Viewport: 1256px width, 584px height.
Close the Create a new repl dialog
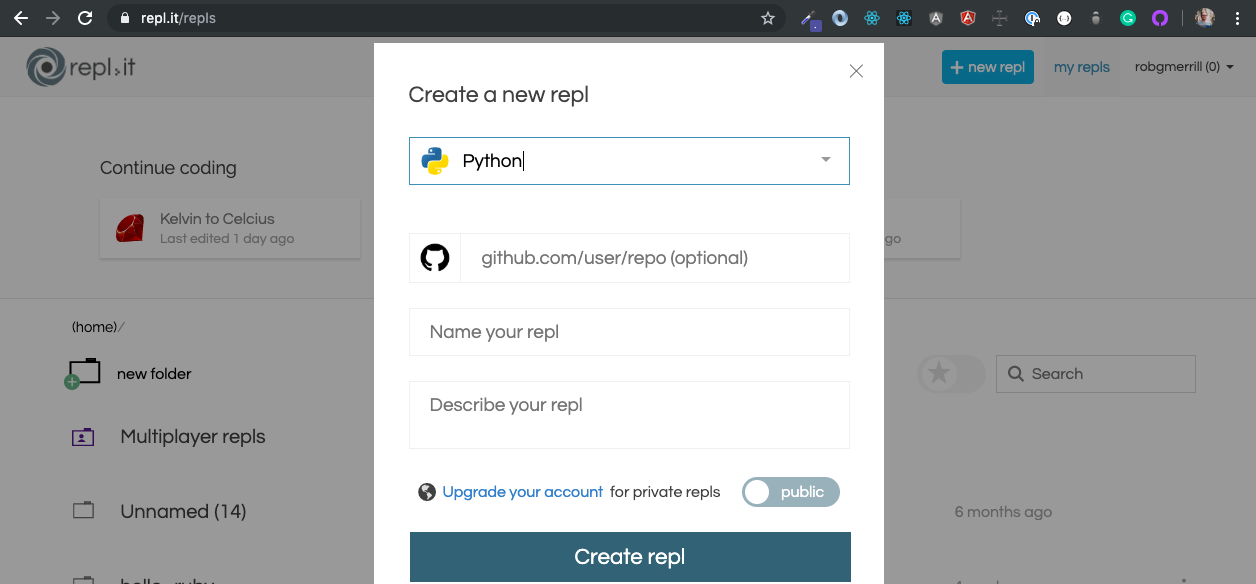856,71
